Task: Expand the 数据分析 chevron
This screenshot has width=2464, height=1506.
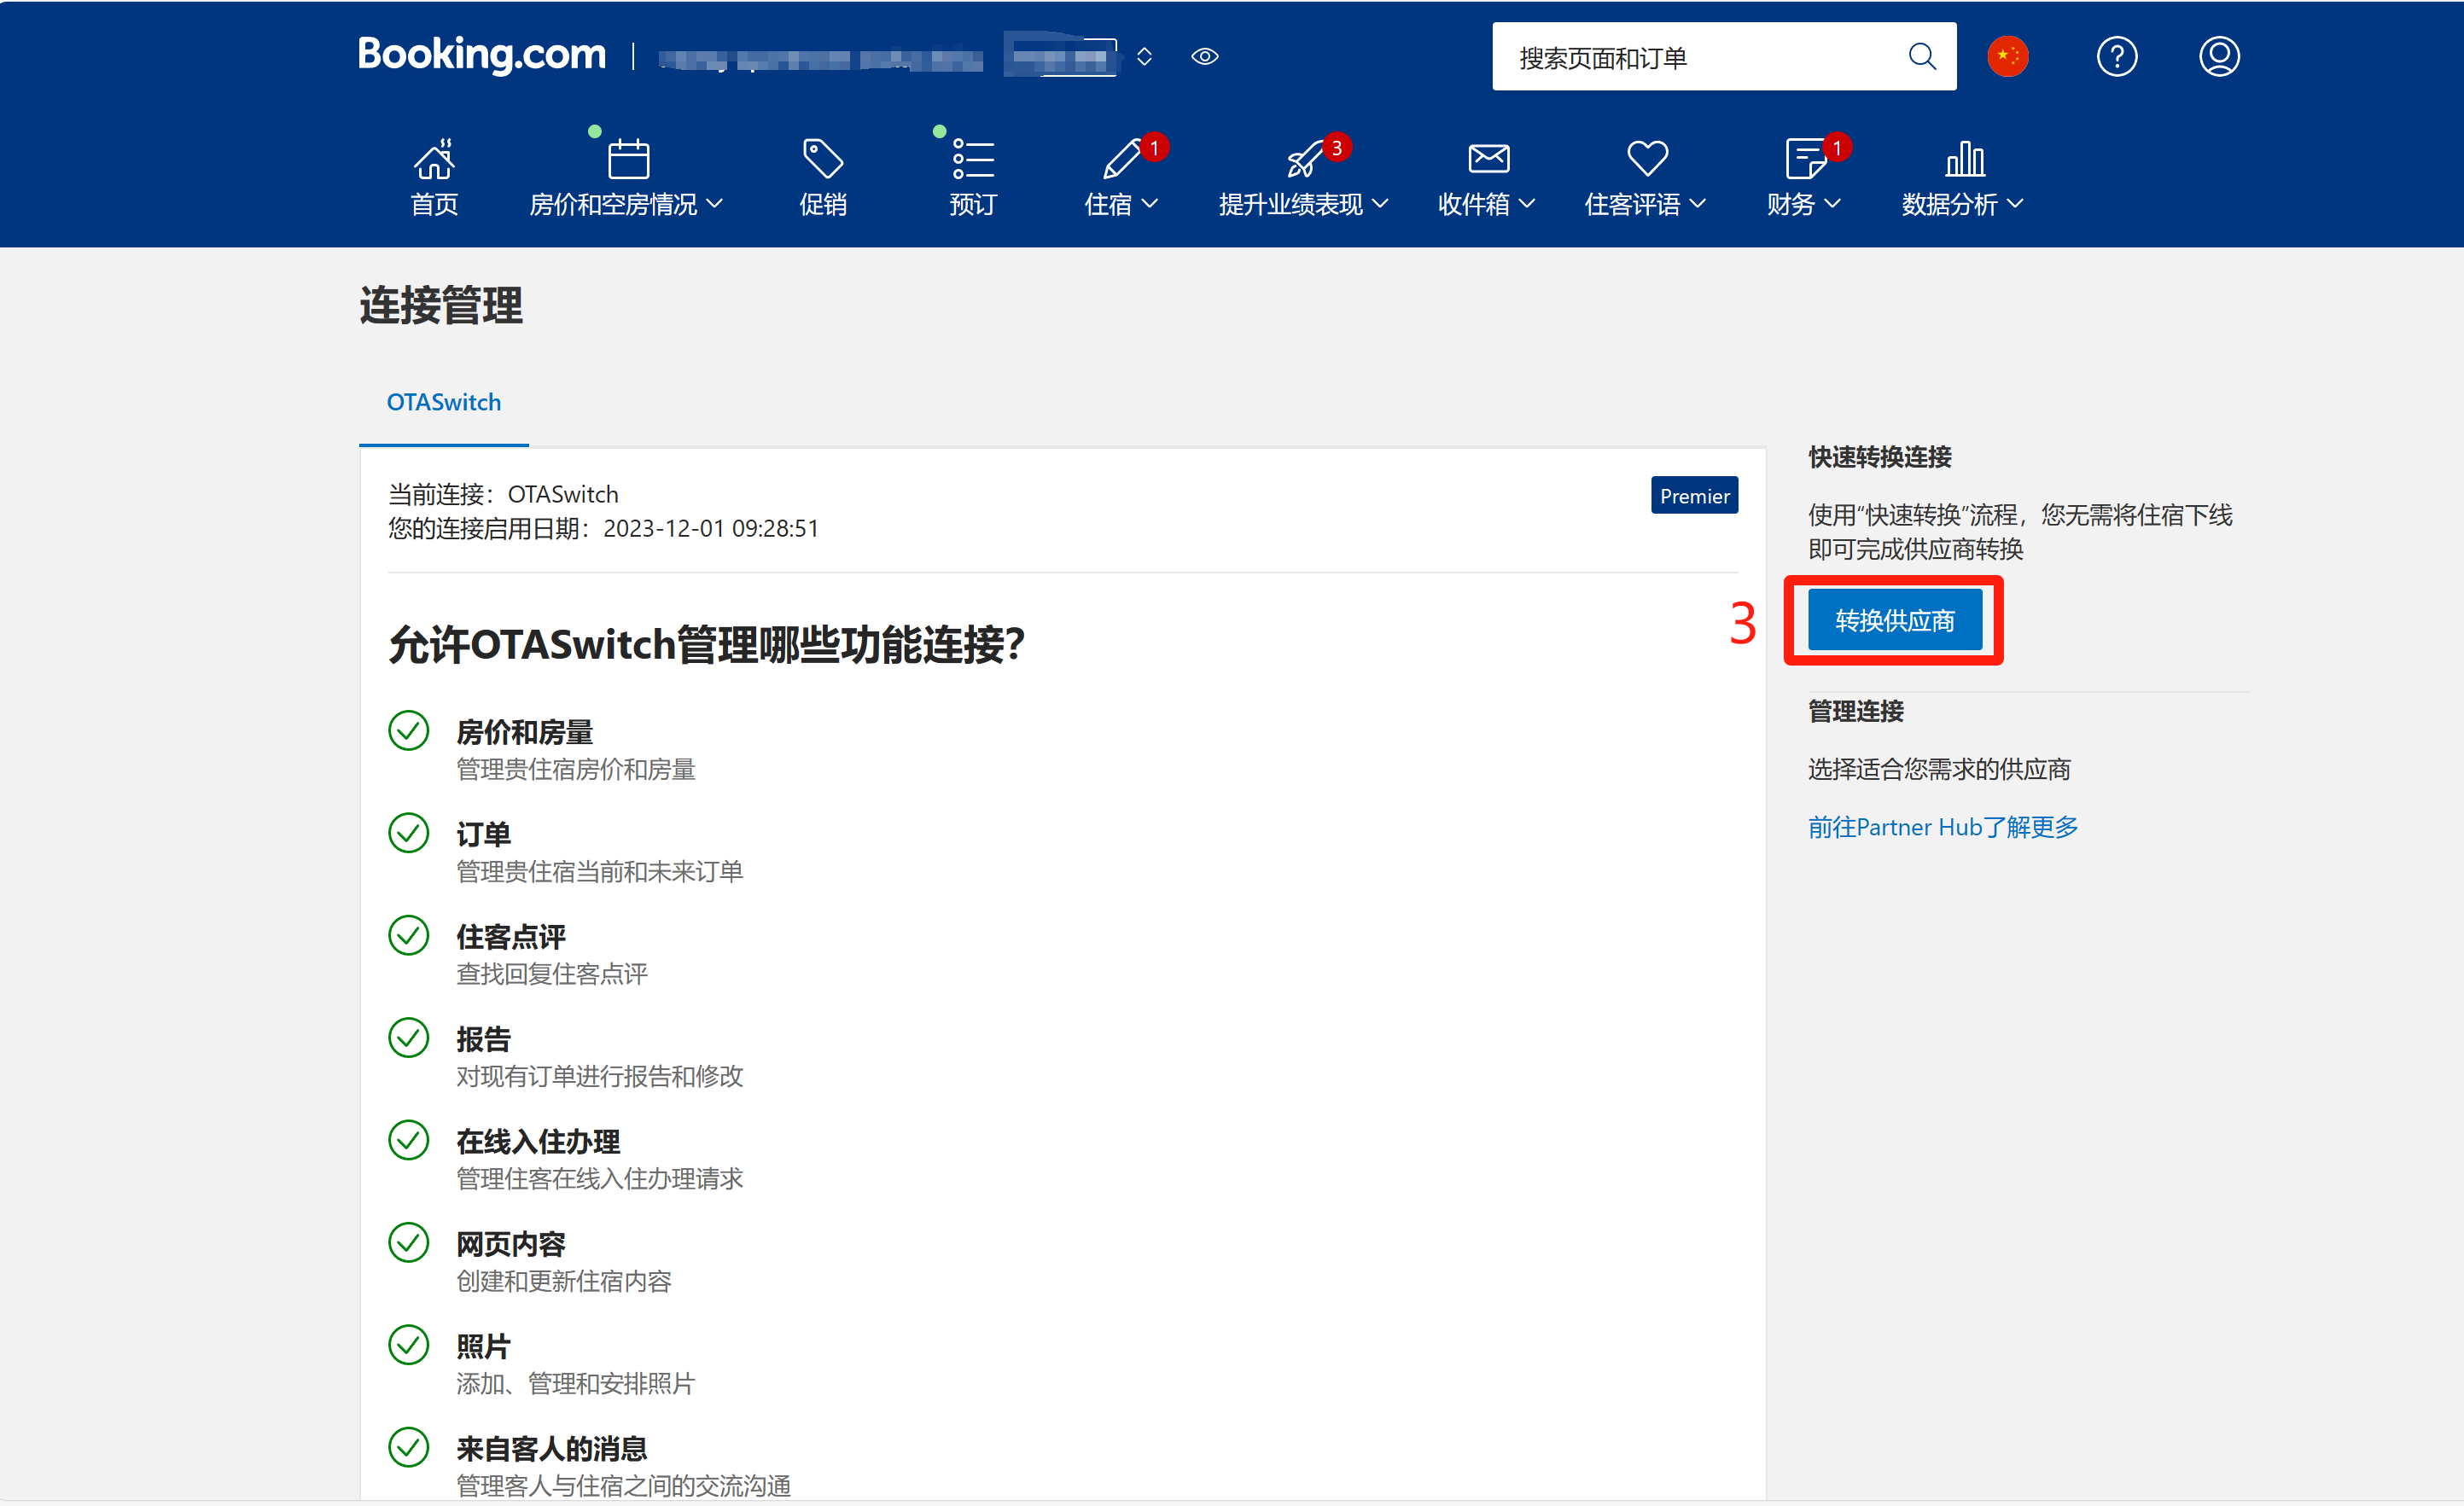Action: [x=2015, y=204]
